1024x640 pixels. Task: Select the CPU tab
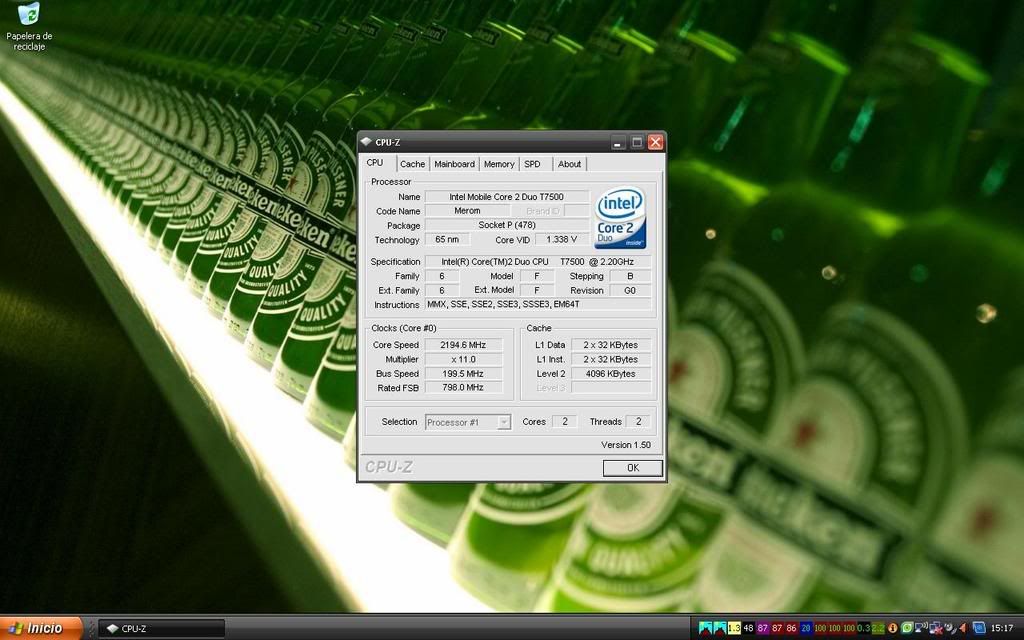[375, 163]
